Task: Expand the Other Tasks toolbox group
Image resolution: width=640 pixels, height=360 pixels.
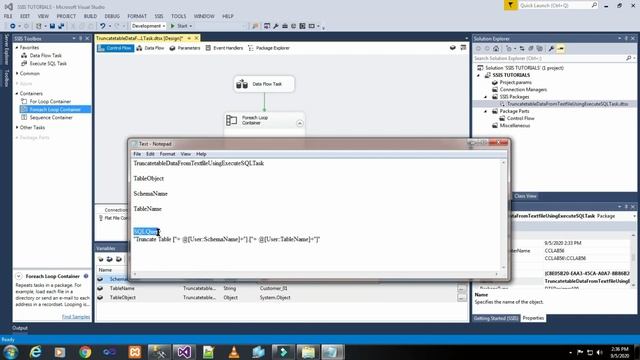Action: point(17,127)
